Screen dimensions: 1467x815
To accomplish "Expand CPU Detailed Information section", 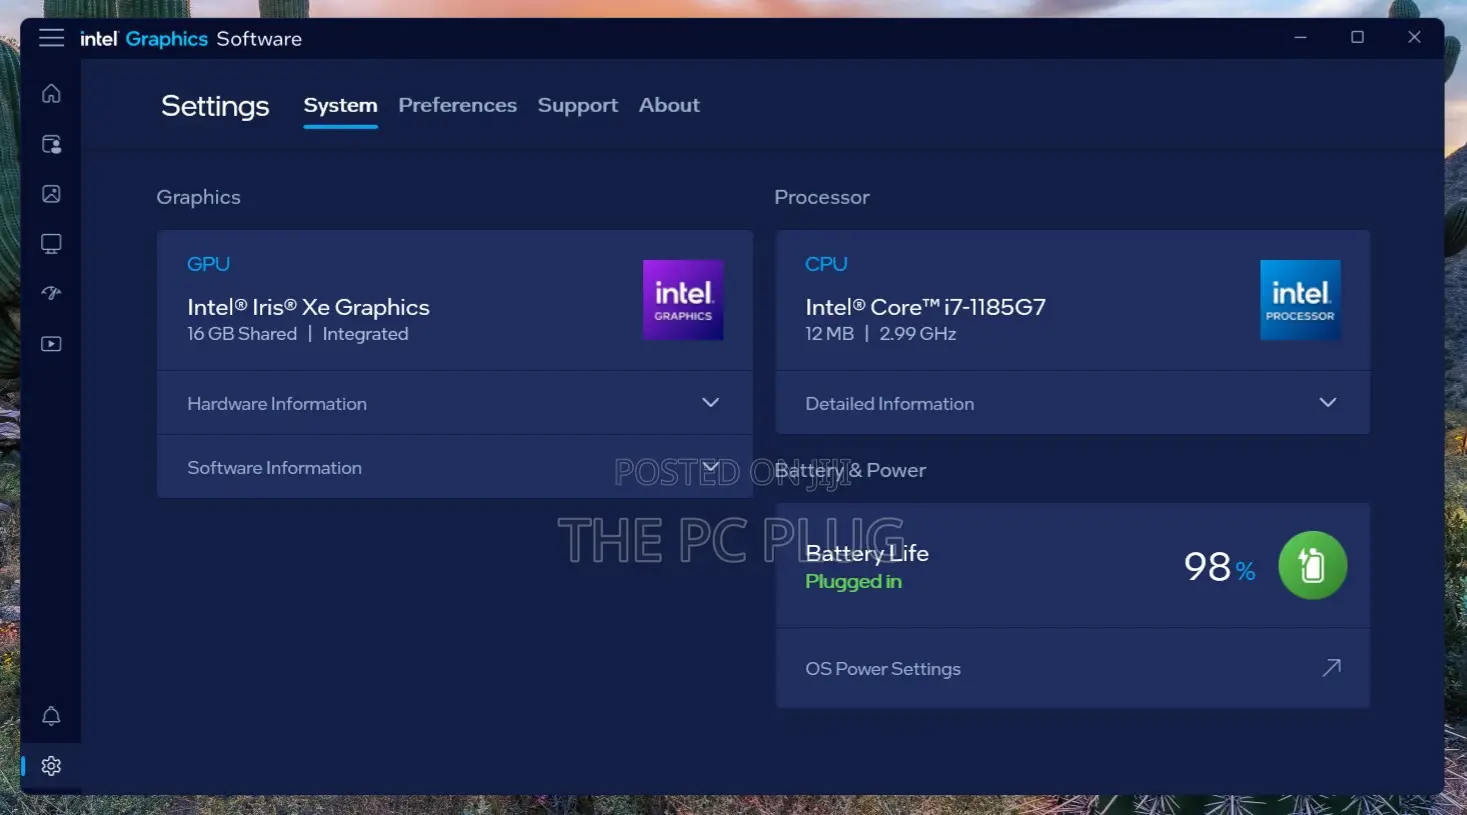I will tap(1072, 403).
